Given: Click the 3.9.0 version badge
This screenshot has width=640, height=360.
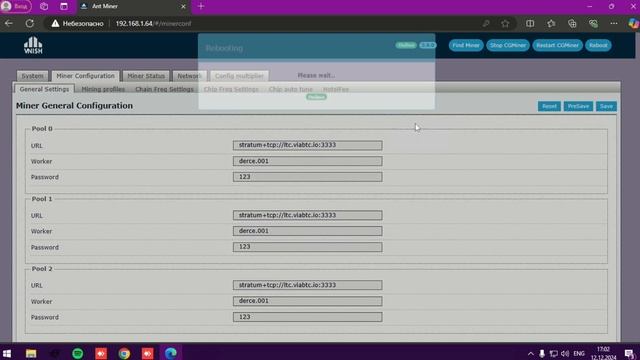Looking at the screenshot, I should 427,45.
